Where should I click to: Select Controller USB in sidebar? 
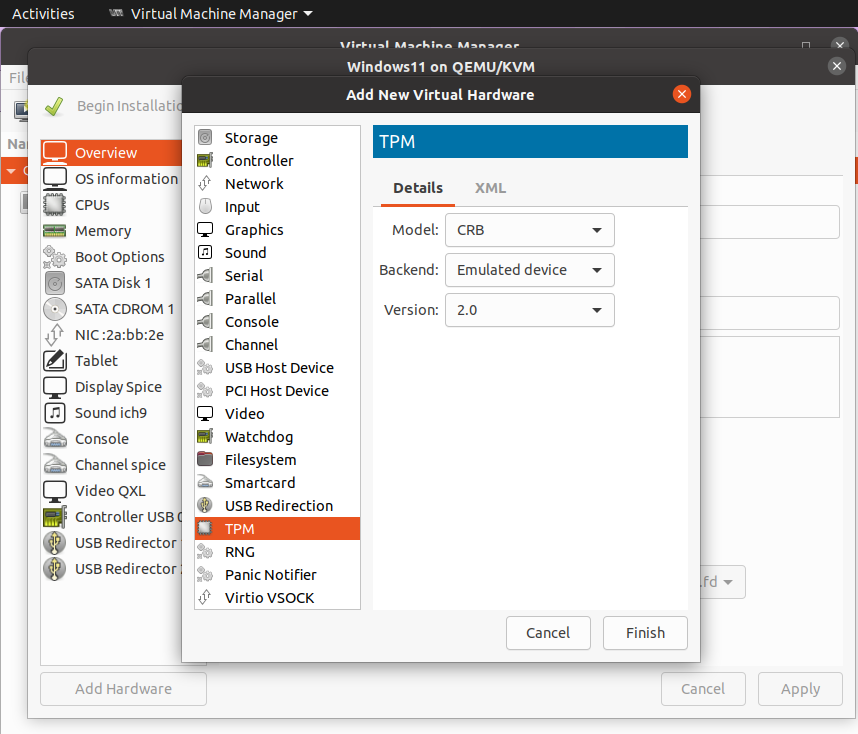(x=112, y=517)
